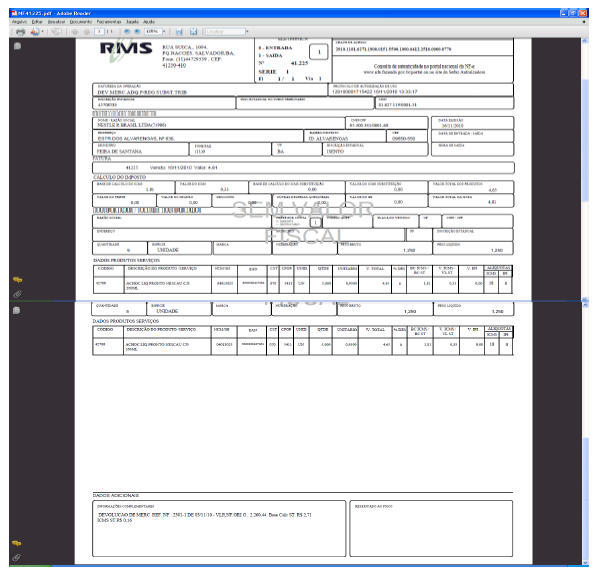This screenshot has height=581, width=605.
Task: Click the zoom out button
Action: coord(127,32)
